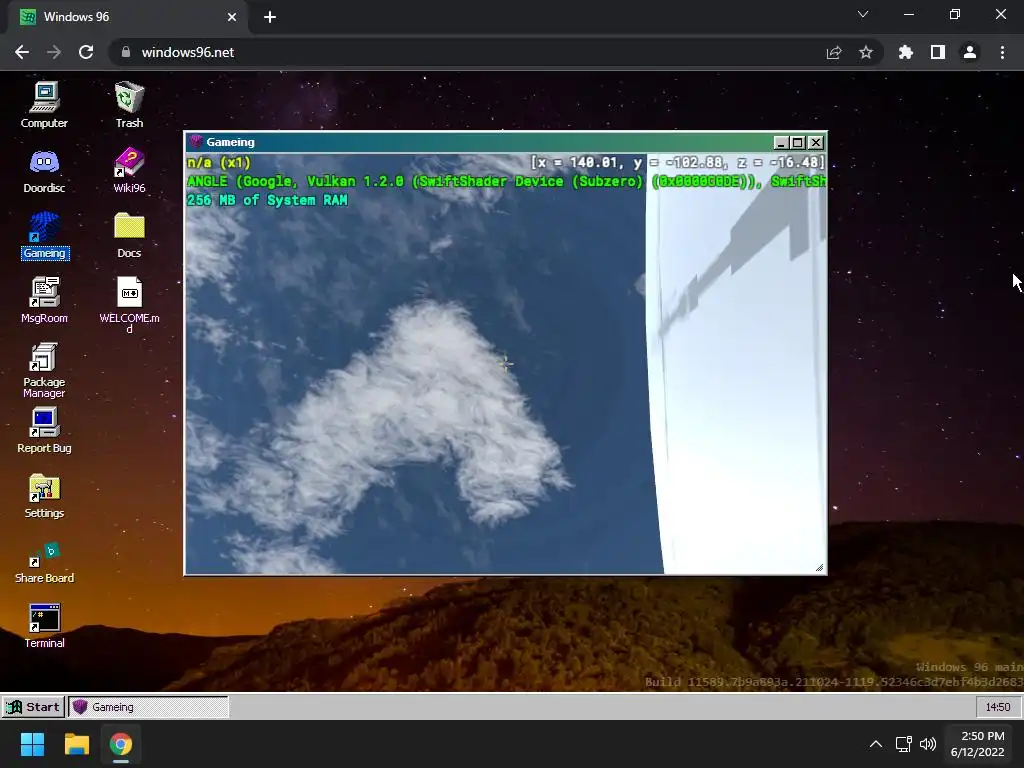Reload the windows96.net page
This screenshot has width=1024, height=768.
[86, 52]
